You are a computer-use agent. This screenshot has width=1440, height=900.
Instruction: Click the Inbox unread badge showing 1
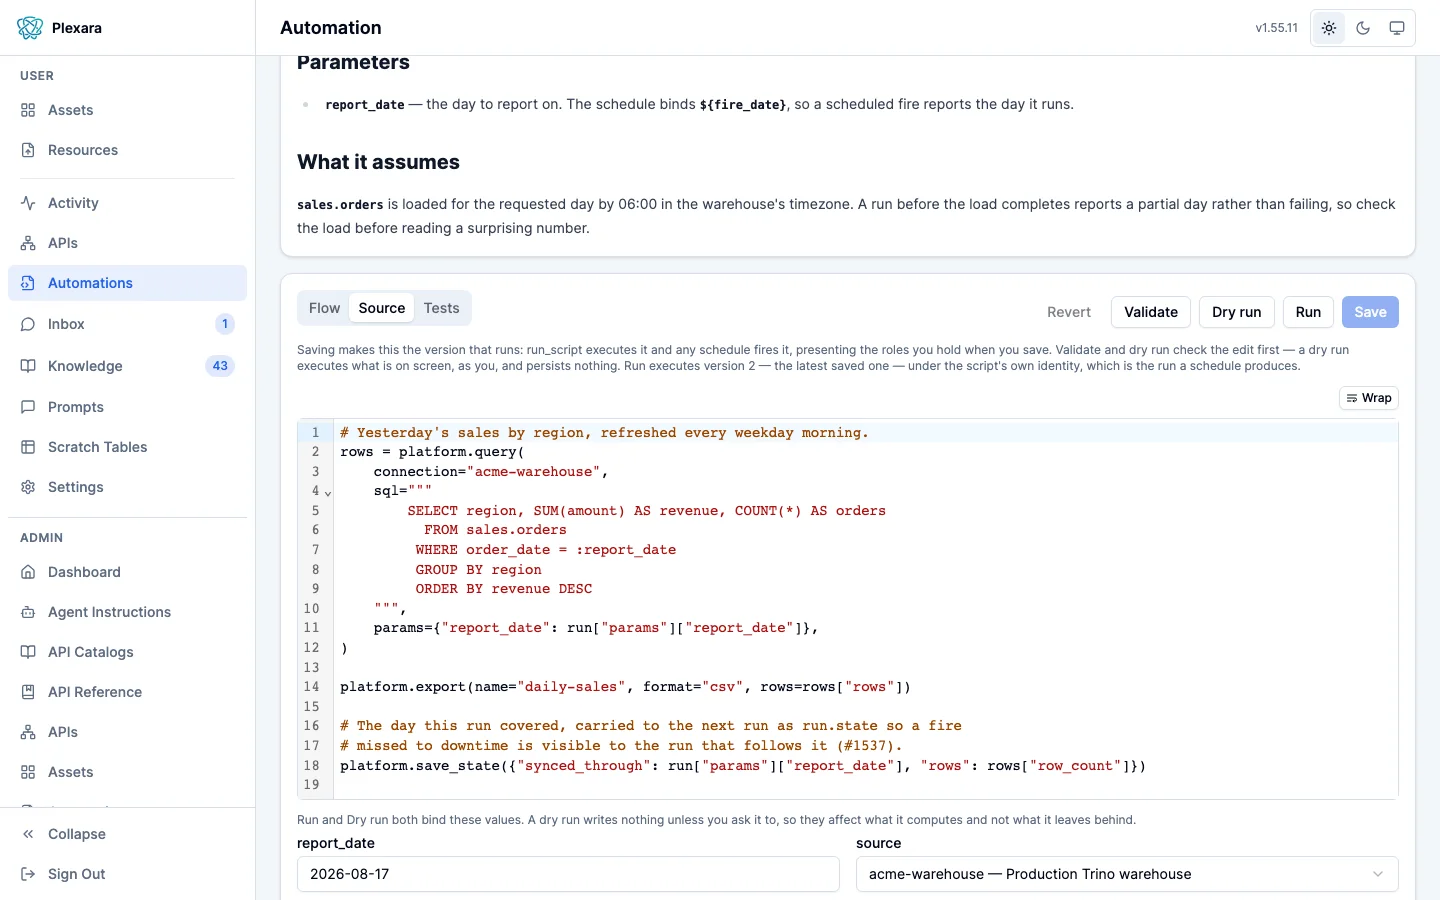pos(225,324)
